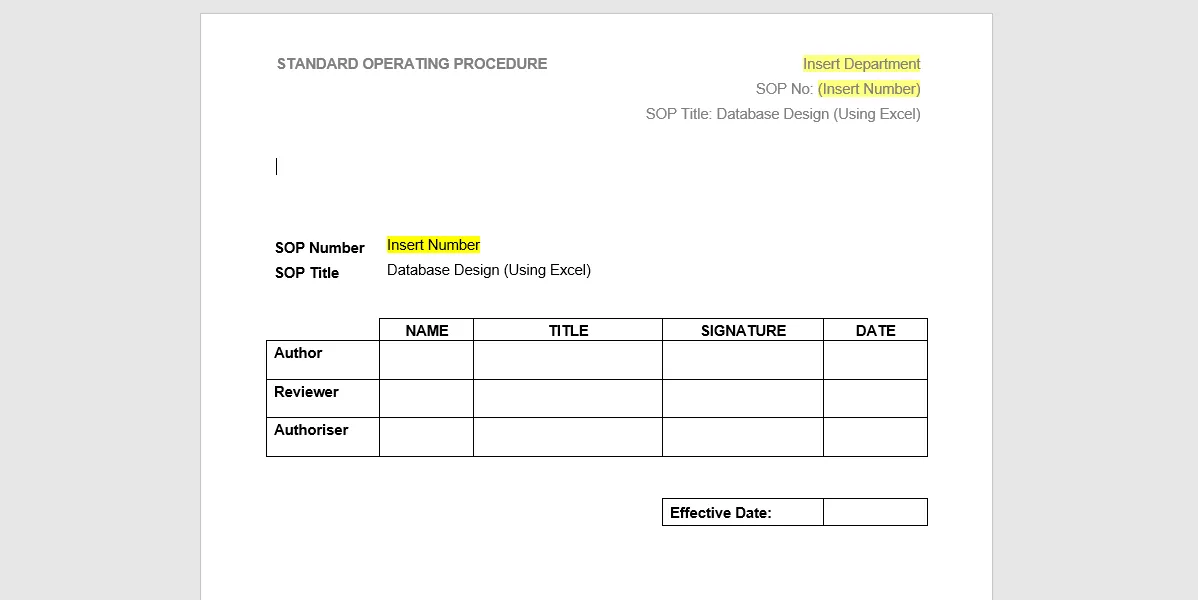Place cursor in Reviewer's Name cell
This screenshot has width=1198, height=600.
(426, 398)
